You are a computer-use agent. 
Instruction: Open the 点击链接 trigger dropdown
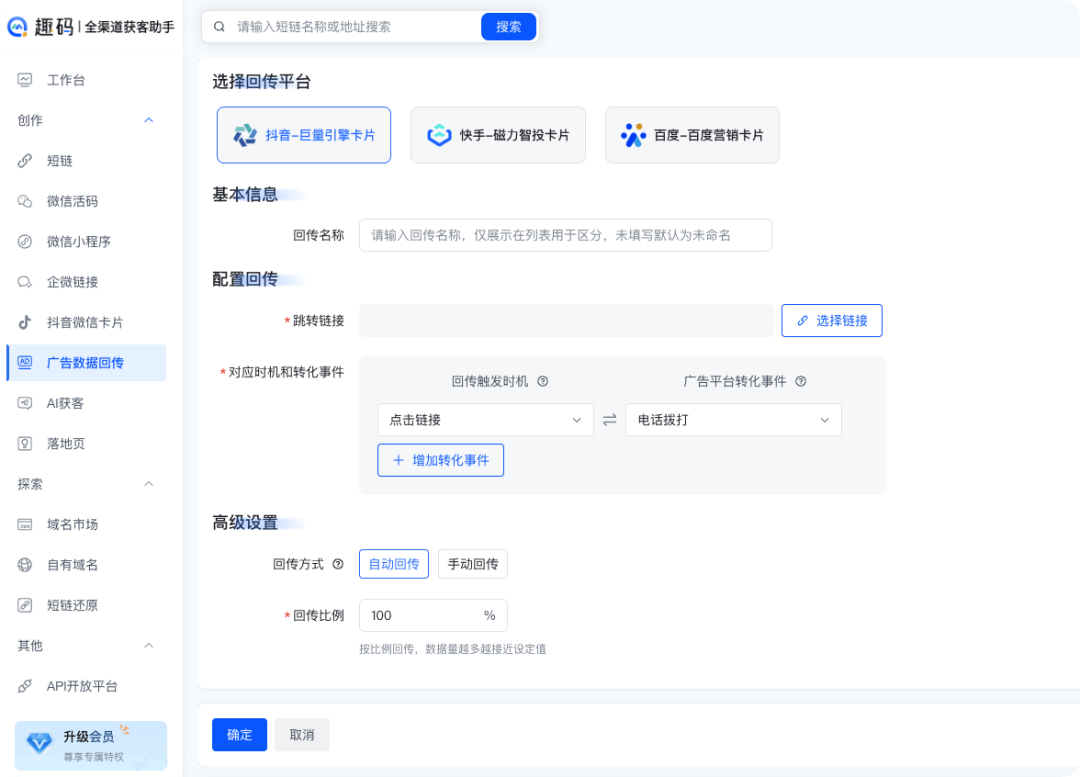pyautogui.click(x=485, y=419)
